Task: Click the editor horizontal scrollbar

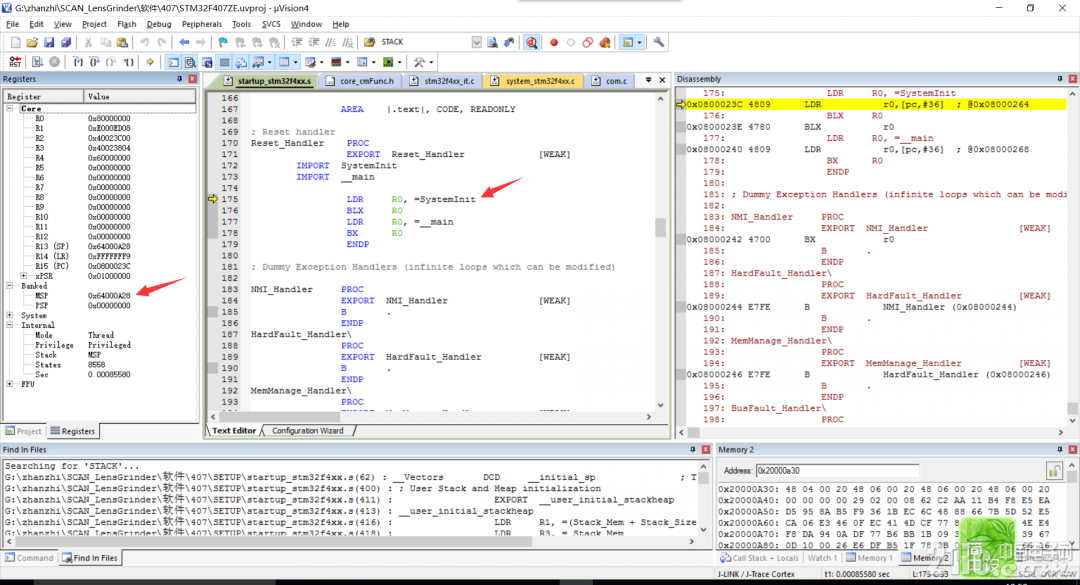Action: 430,417
